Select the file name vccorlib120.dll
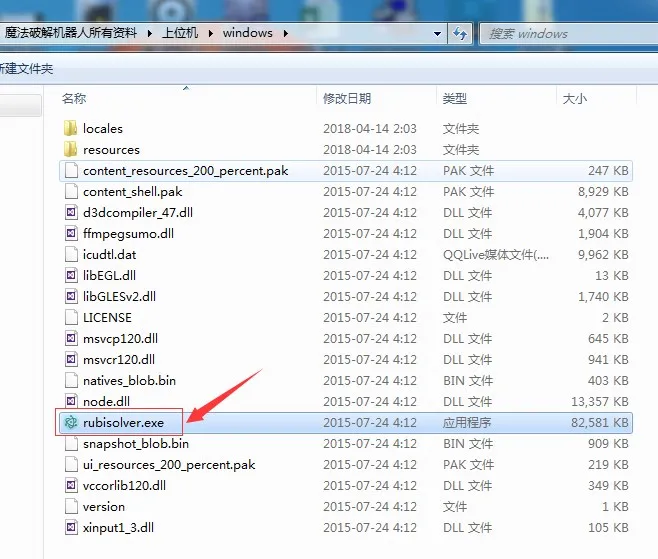This screenshot has height=559, width=658. tap(125, 485)
